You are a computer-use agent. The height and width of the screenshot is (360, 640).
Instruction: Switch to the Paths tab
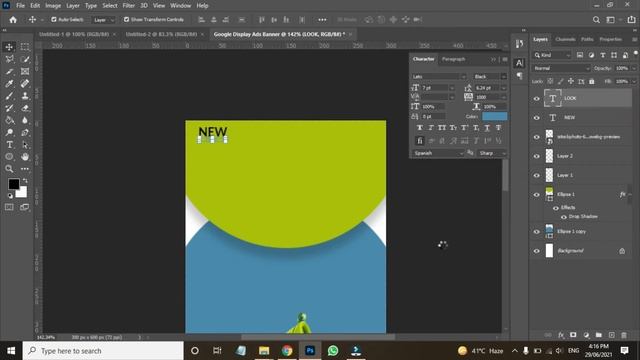587,39
